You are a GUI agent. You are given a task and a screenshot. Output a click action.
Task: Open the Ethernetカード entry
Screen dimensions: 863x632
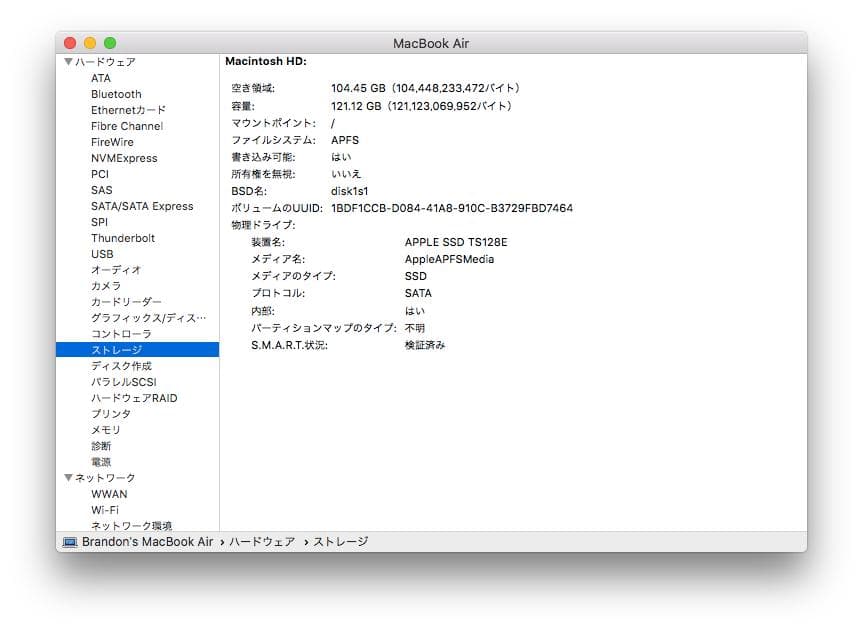pyautogui.click(x=128, y=110)
